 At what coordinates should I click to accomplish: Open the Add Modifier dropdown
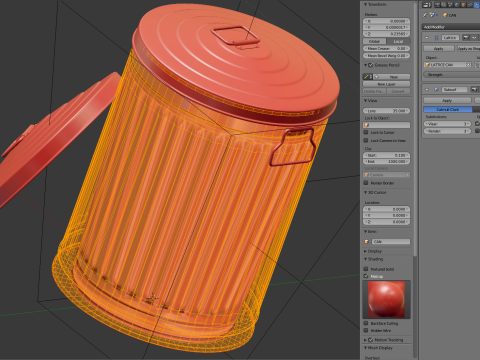click(x=451, y=27)
